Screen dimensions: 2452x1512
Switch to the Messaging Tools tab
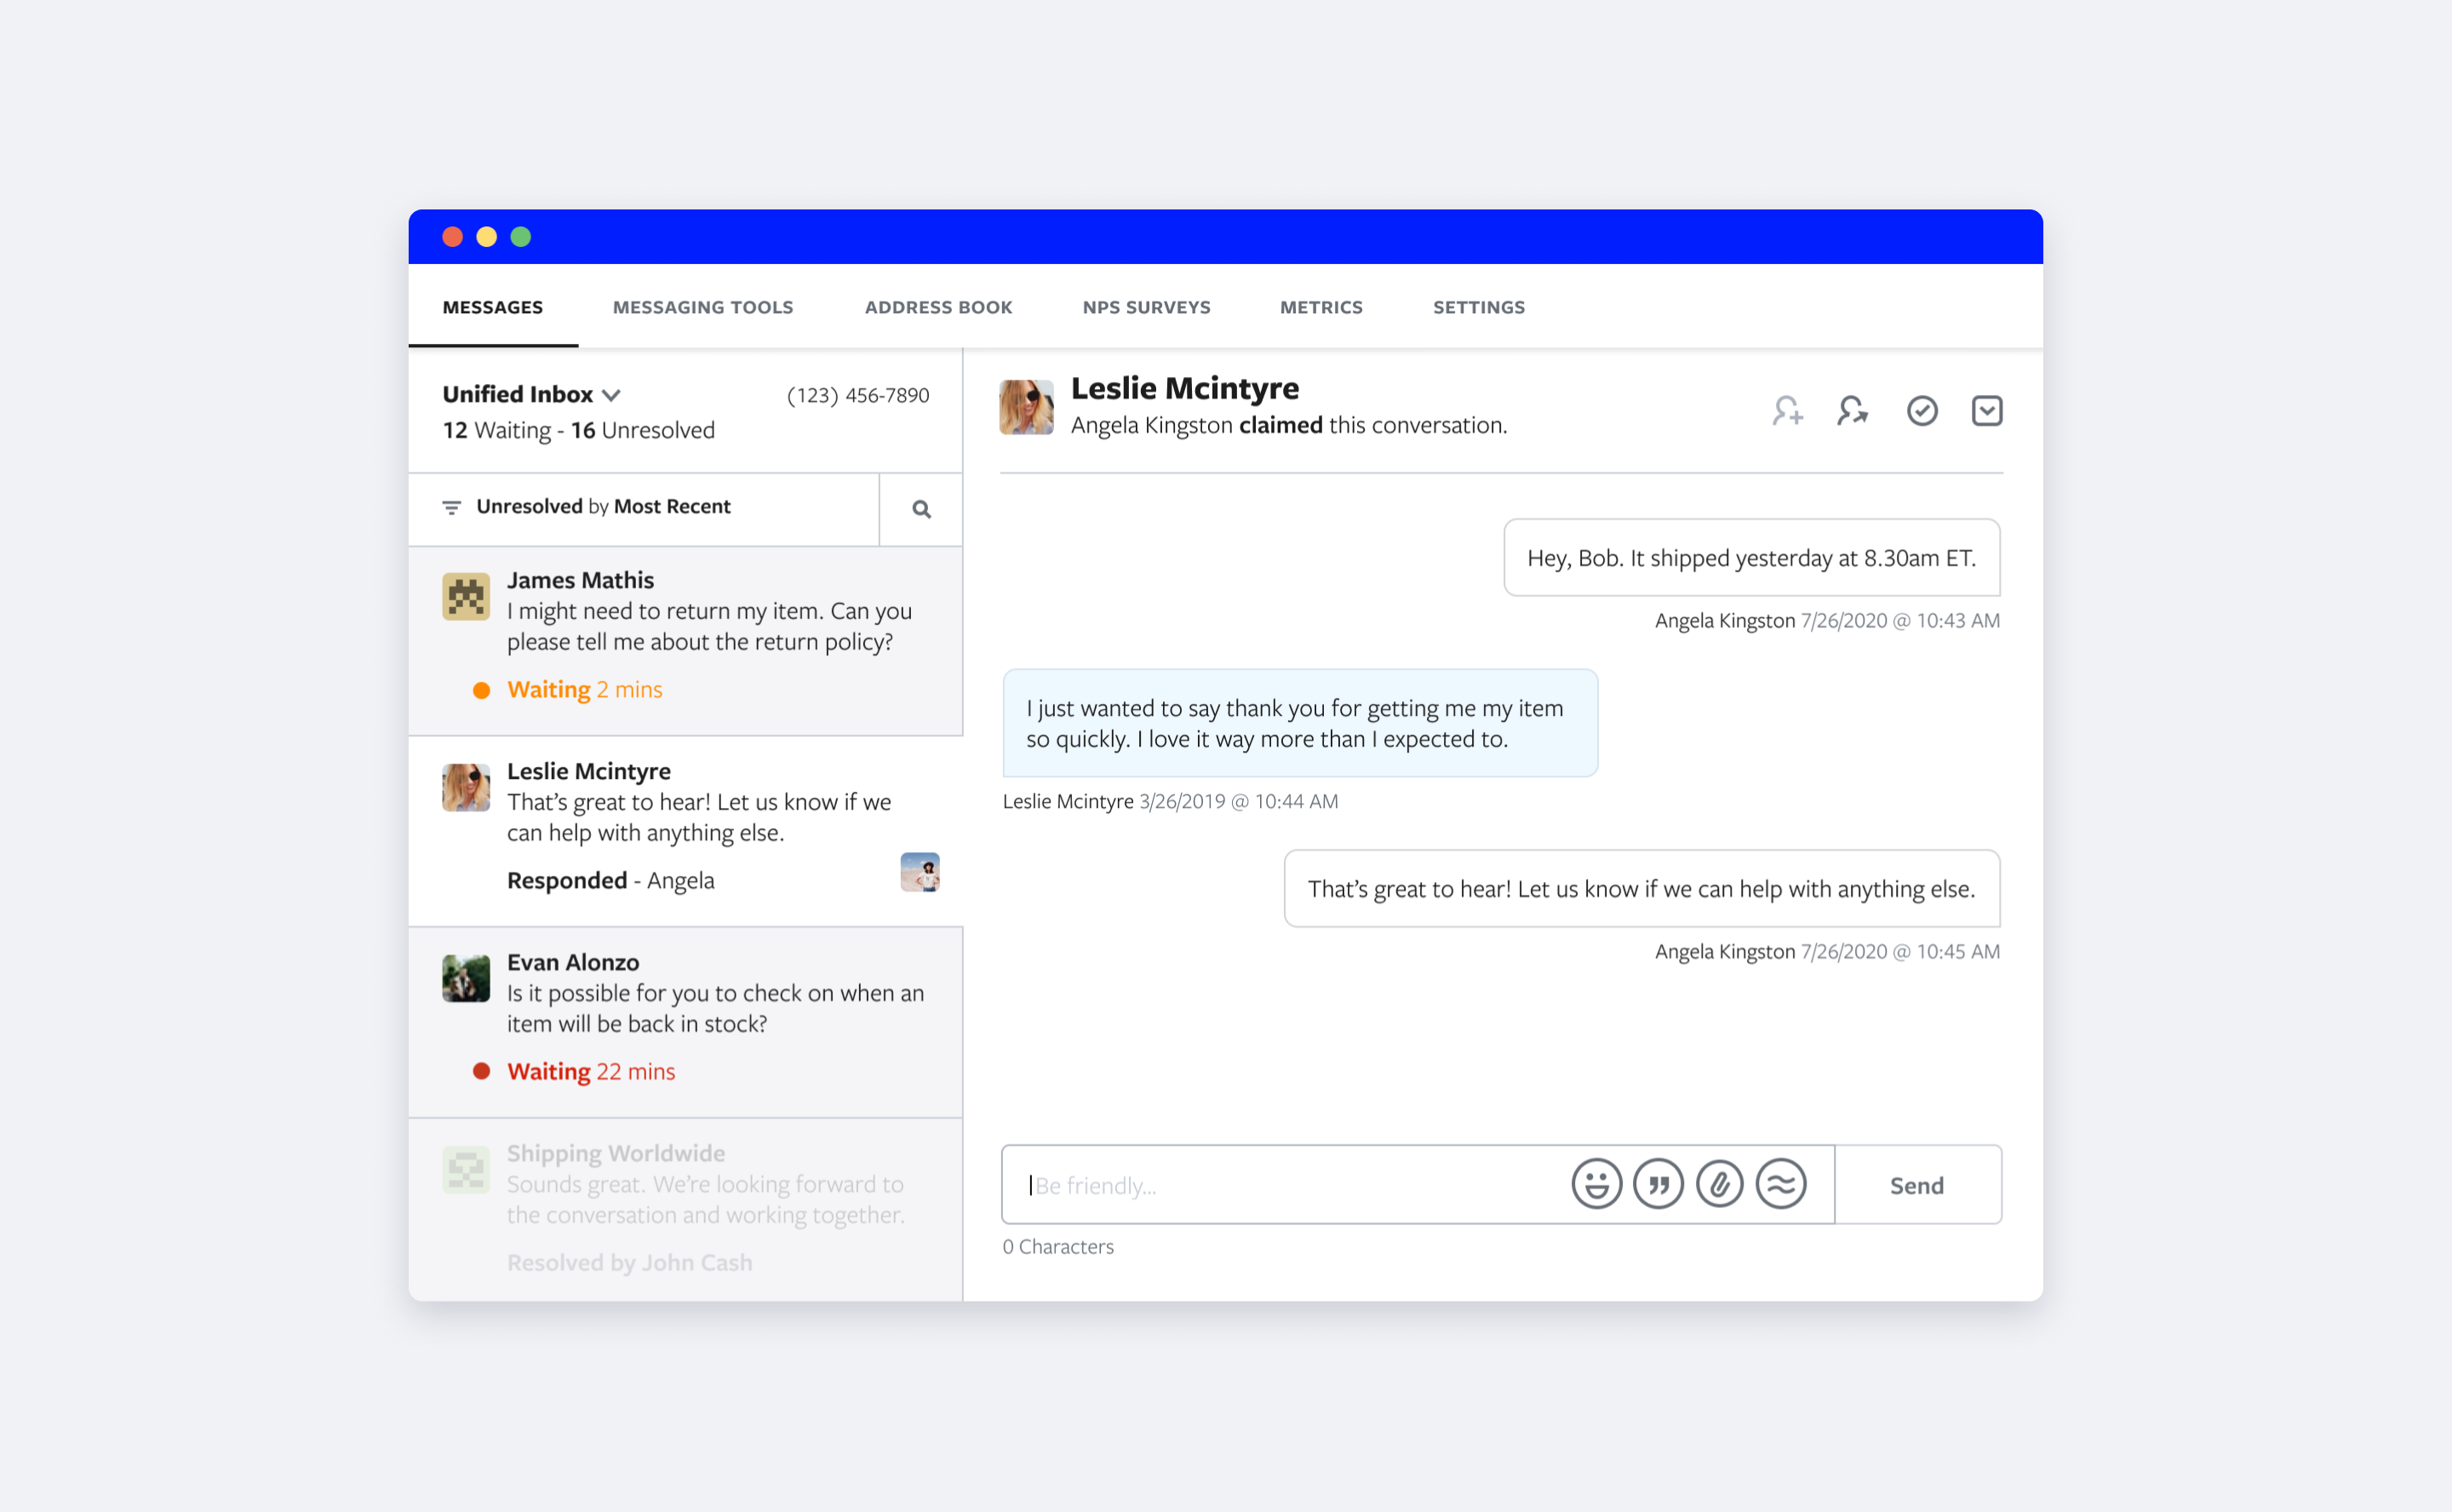pyautogui.click(x=702, y=308)
